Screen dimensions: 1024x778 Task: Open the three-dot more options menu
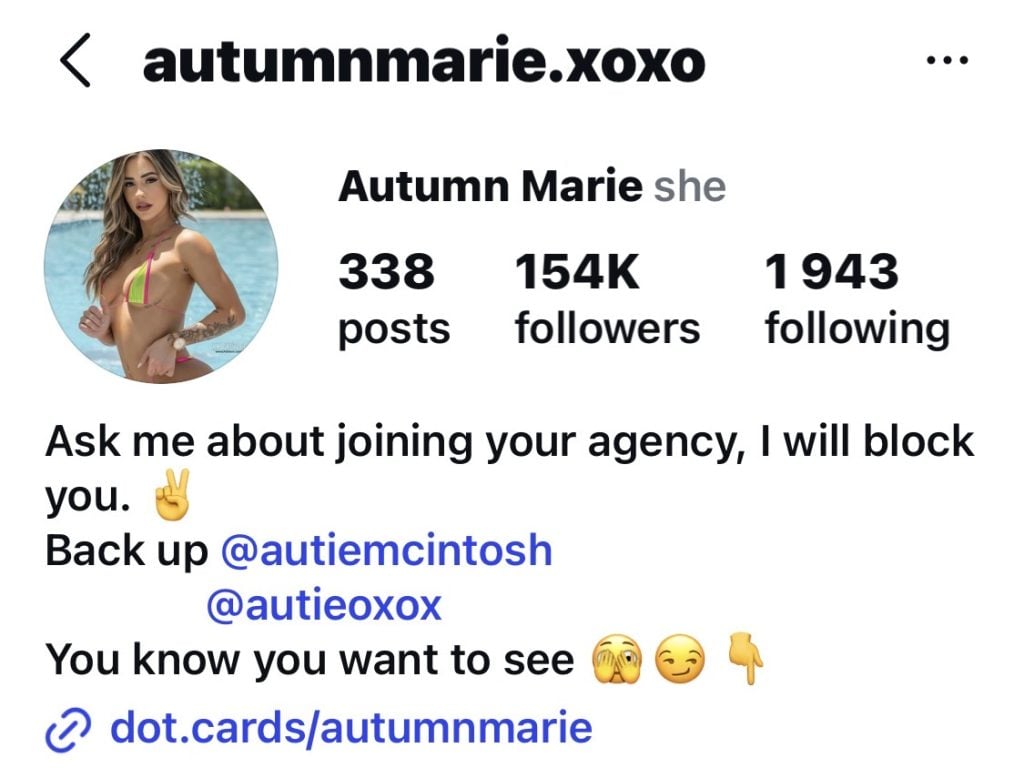[948, 61]
